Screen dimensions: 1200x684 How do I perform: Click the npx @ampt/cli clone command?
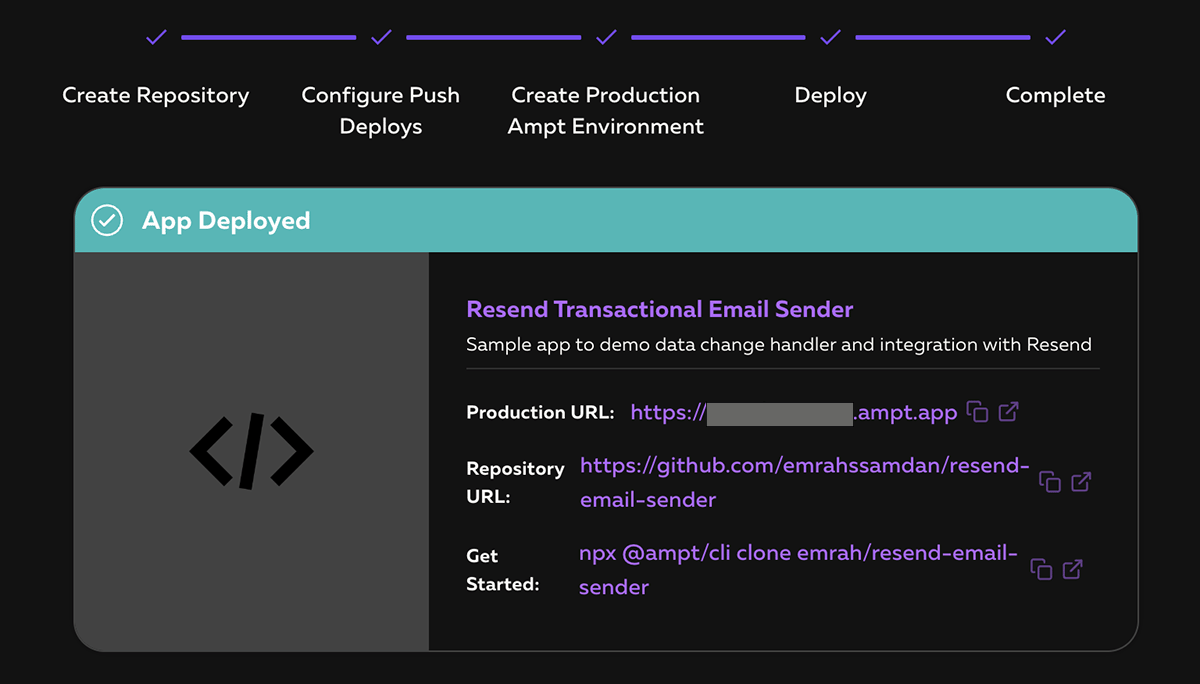(798, 570)
